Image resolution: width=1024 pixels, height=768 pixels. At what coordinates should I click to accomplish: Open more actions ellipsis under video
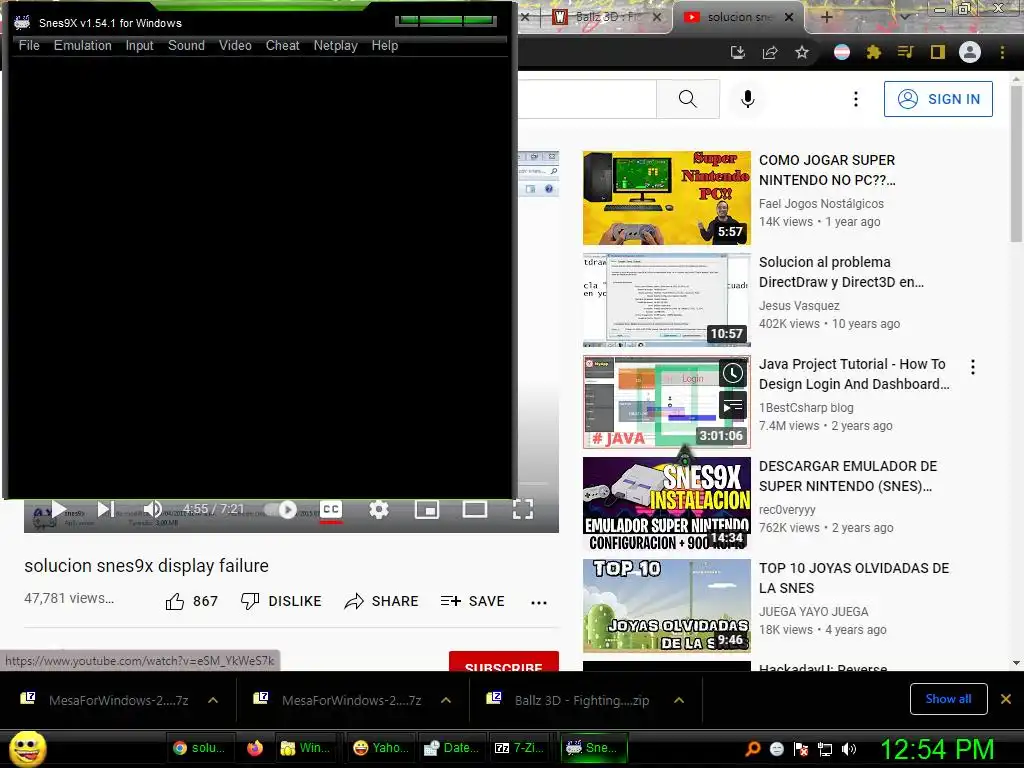[539, 602]
